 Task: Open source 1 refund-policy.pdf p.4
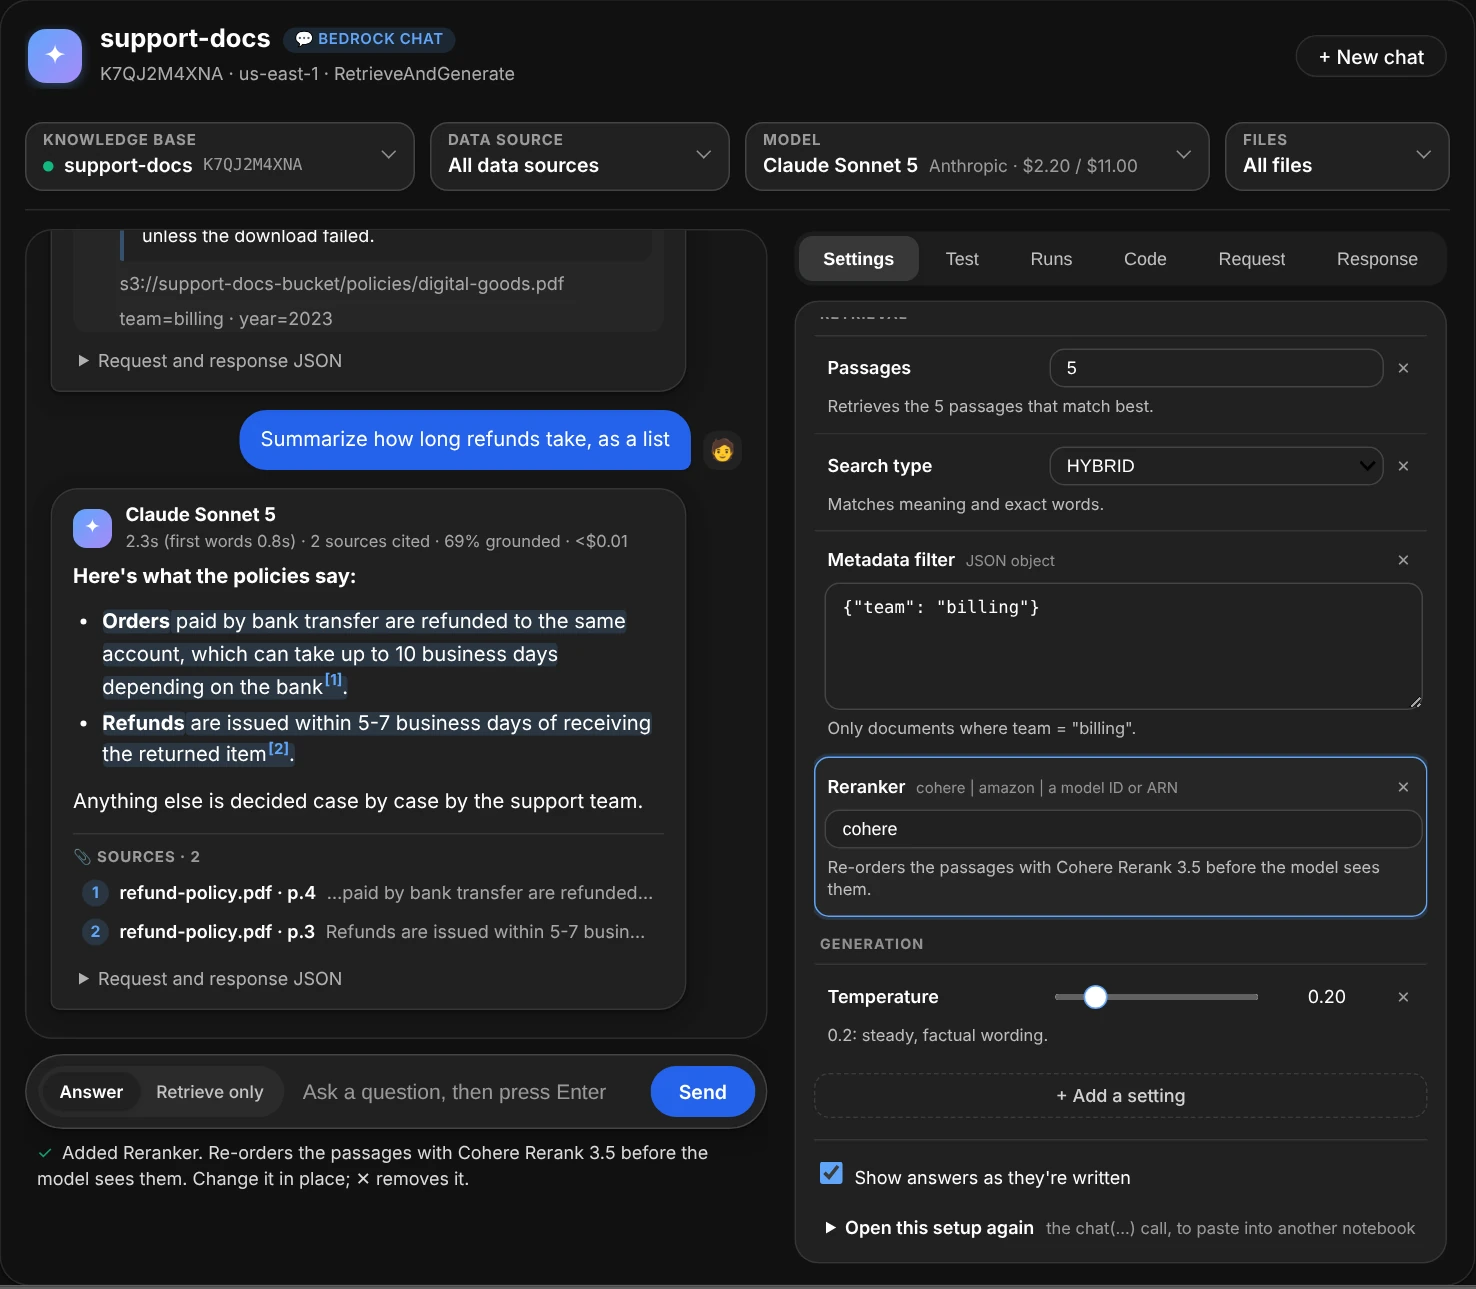coord(366,893)
